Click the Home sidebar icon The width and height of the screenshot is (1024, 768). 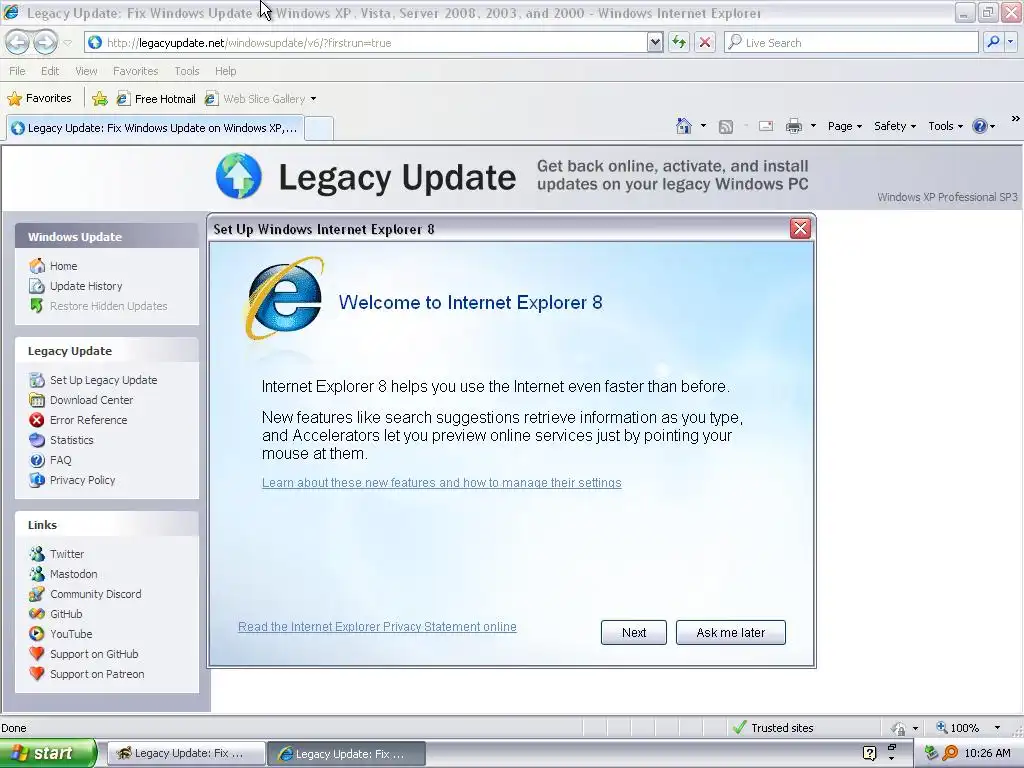(37, 266)
